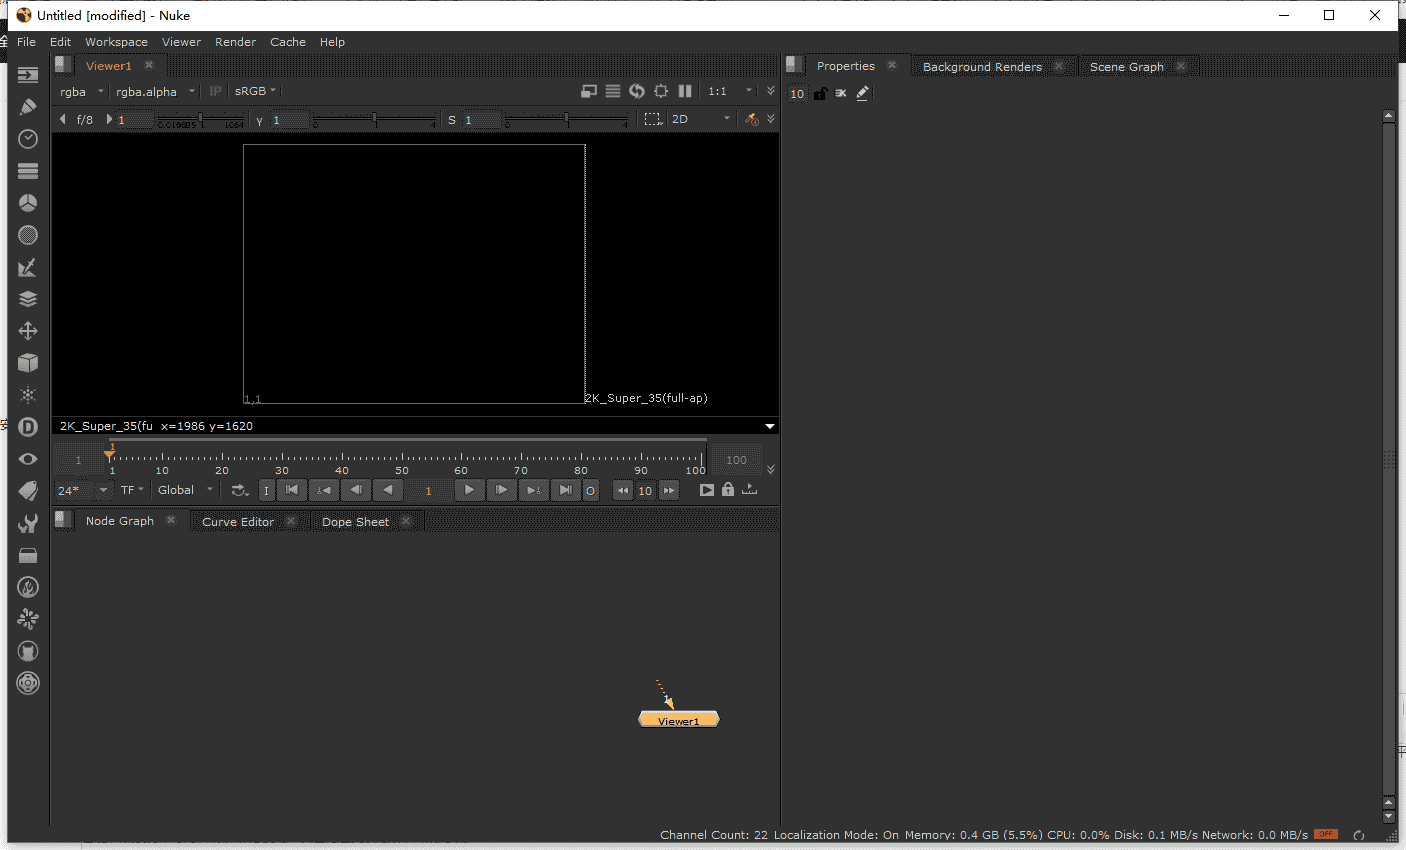Open the rgba channel set dropdown
The image size is (1406, 850).
(82, 92)
